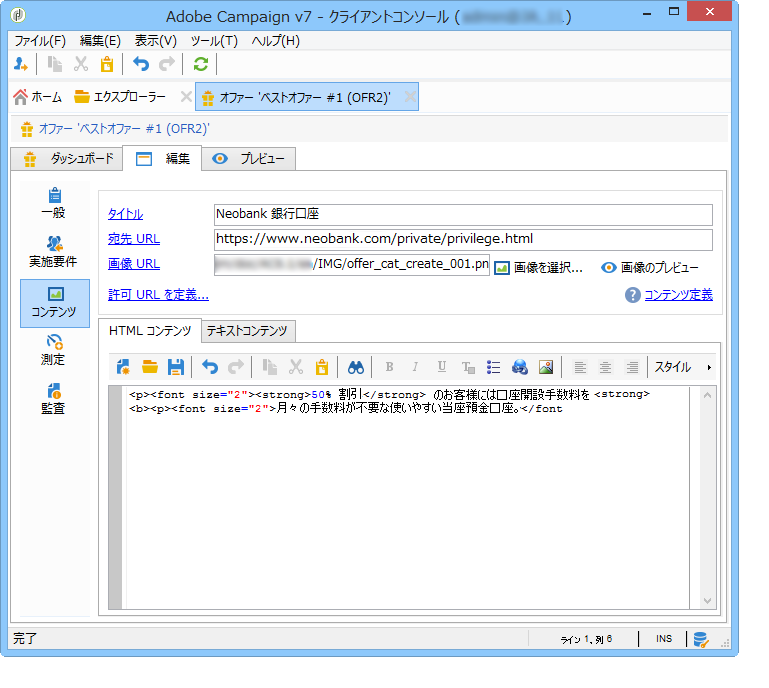Screen dimensions: 769x688
Task: Open the 一般 section in sidebar
Action: [54, 203]
